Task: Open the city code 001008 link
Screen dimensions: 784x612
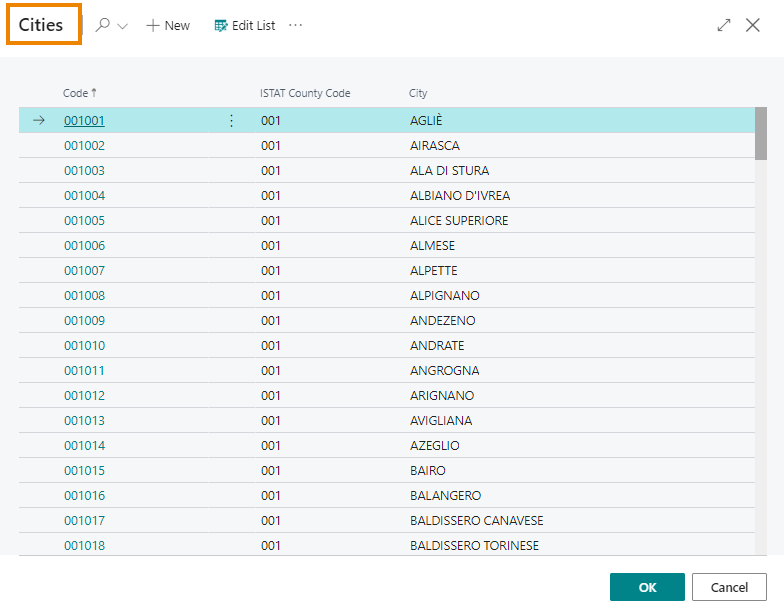Action: click(84, 296)
